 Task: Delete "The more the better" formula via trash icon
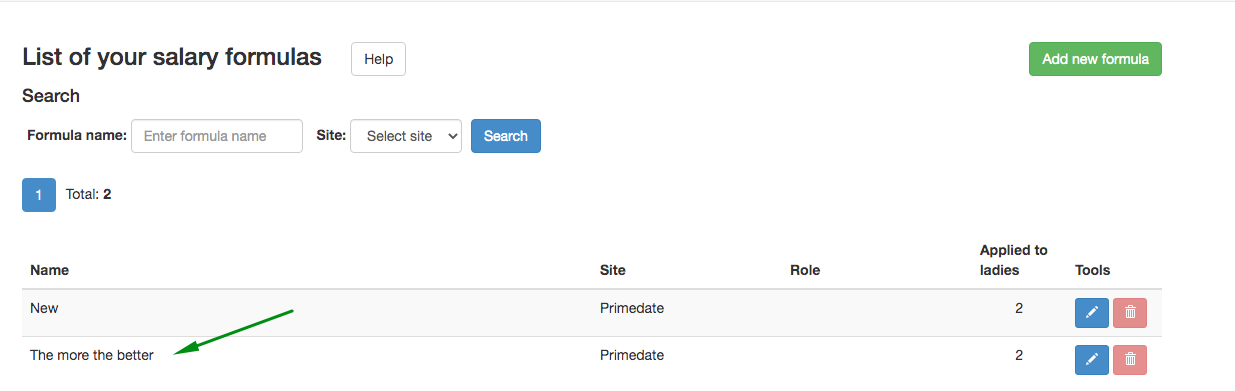1130,359
